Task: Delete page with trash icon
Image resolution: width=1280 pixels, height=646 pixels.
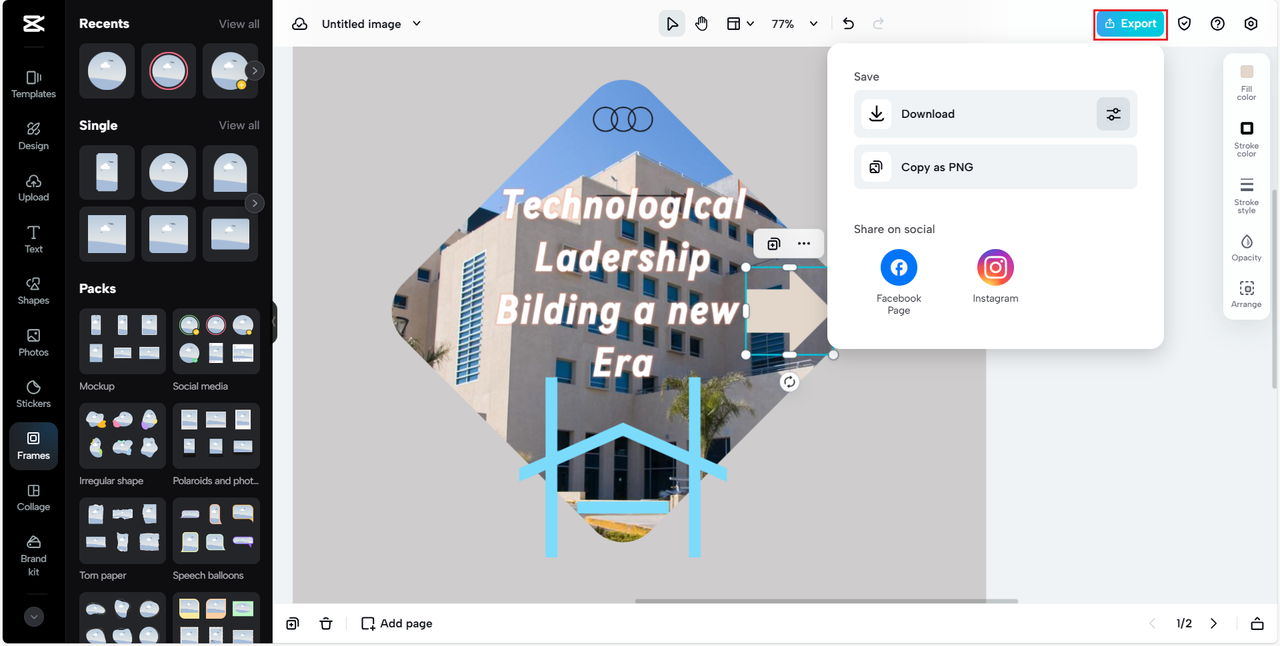Action: [325, 623]
